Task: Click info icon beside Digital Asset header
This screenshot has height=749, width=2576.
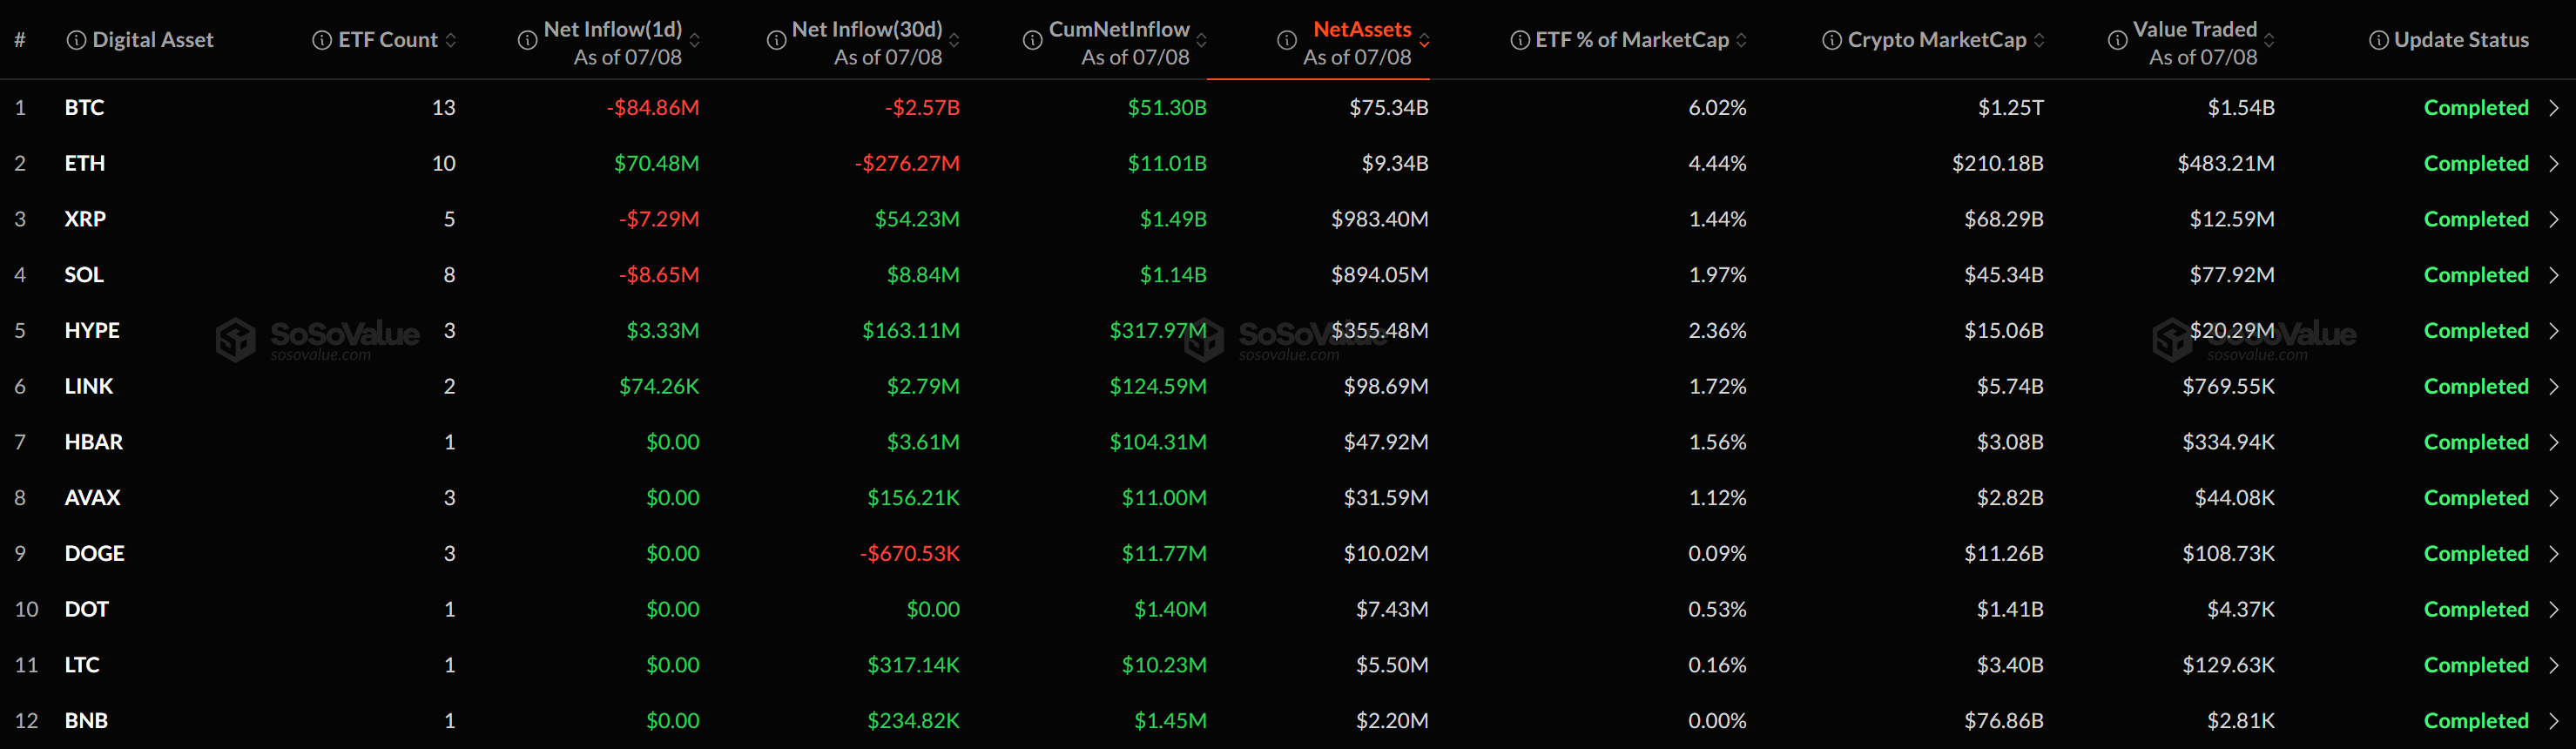Action: (x=76, y=40)
